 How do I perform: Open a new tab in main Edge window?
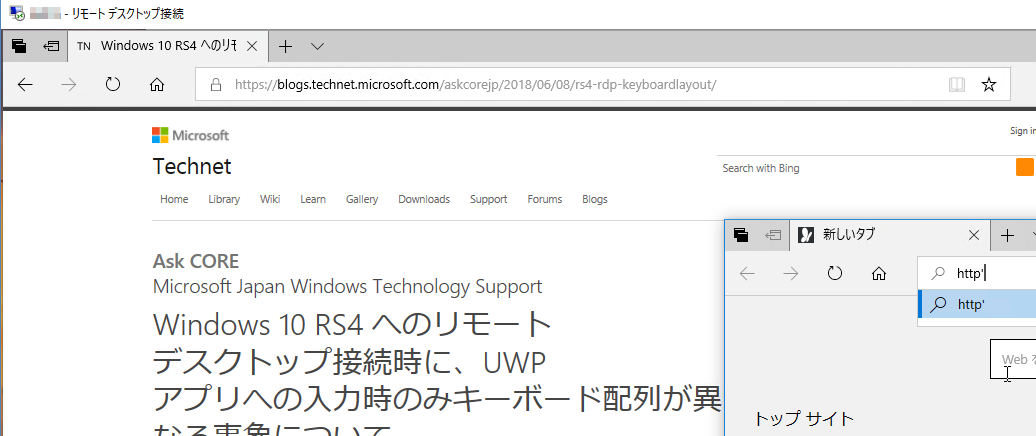click(x=285, y=46)
